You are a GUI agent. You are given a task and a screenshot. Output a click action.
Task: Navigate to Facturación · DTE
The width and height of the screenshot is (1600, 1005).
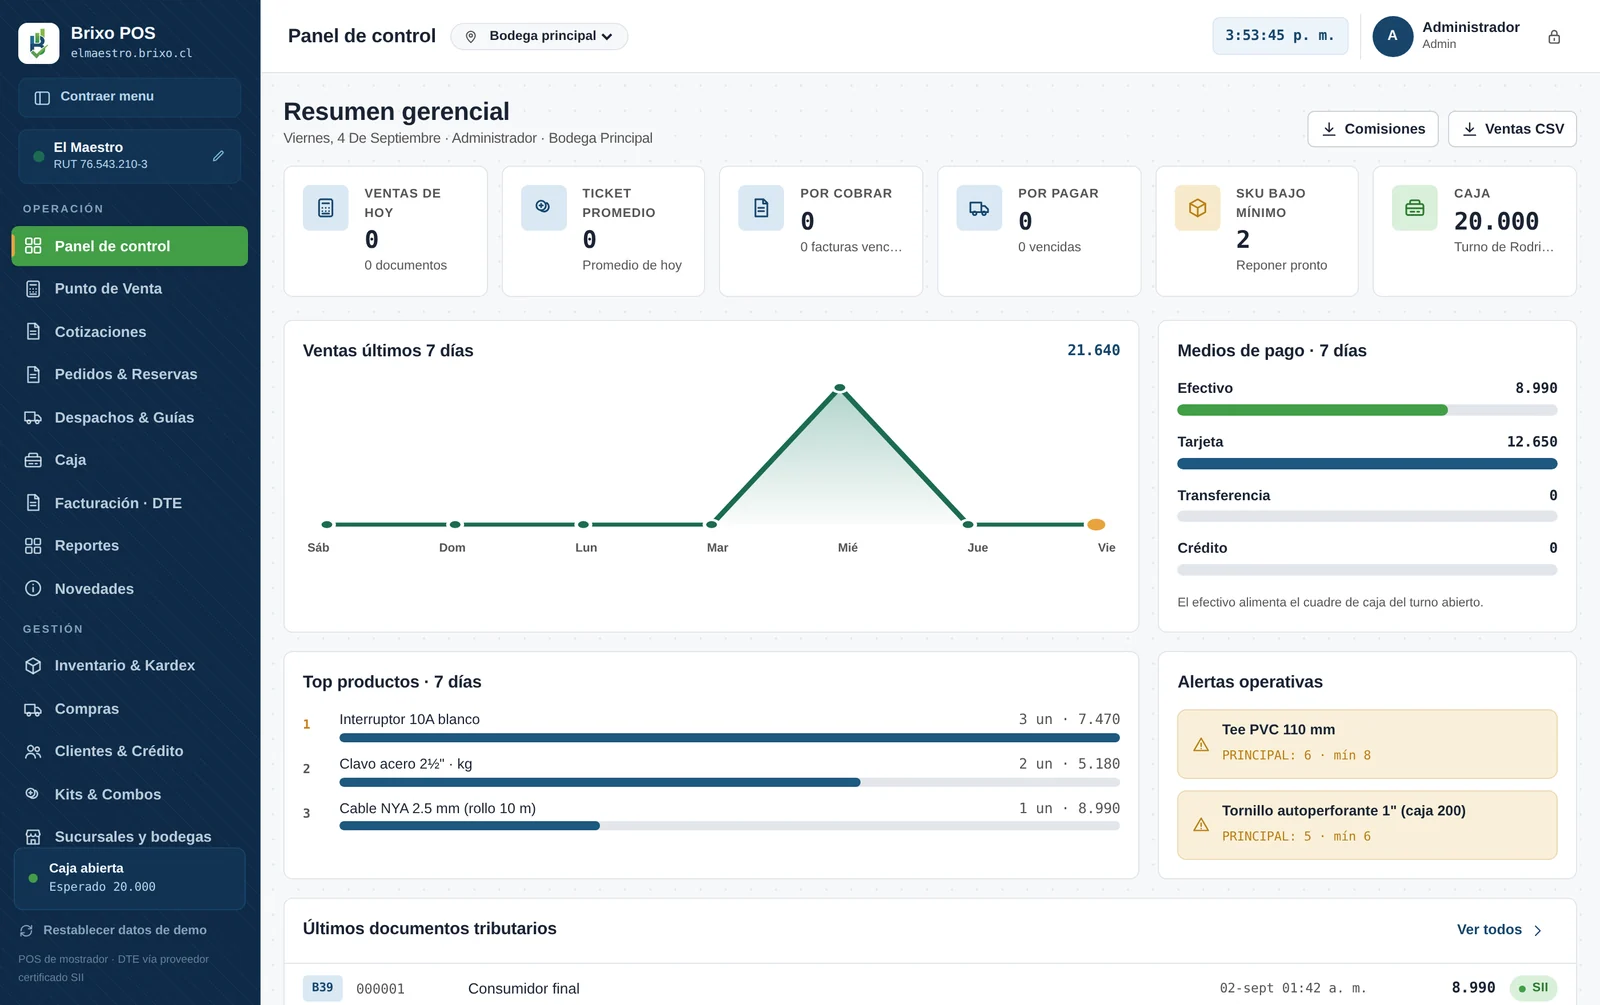(x=129, y=503)
